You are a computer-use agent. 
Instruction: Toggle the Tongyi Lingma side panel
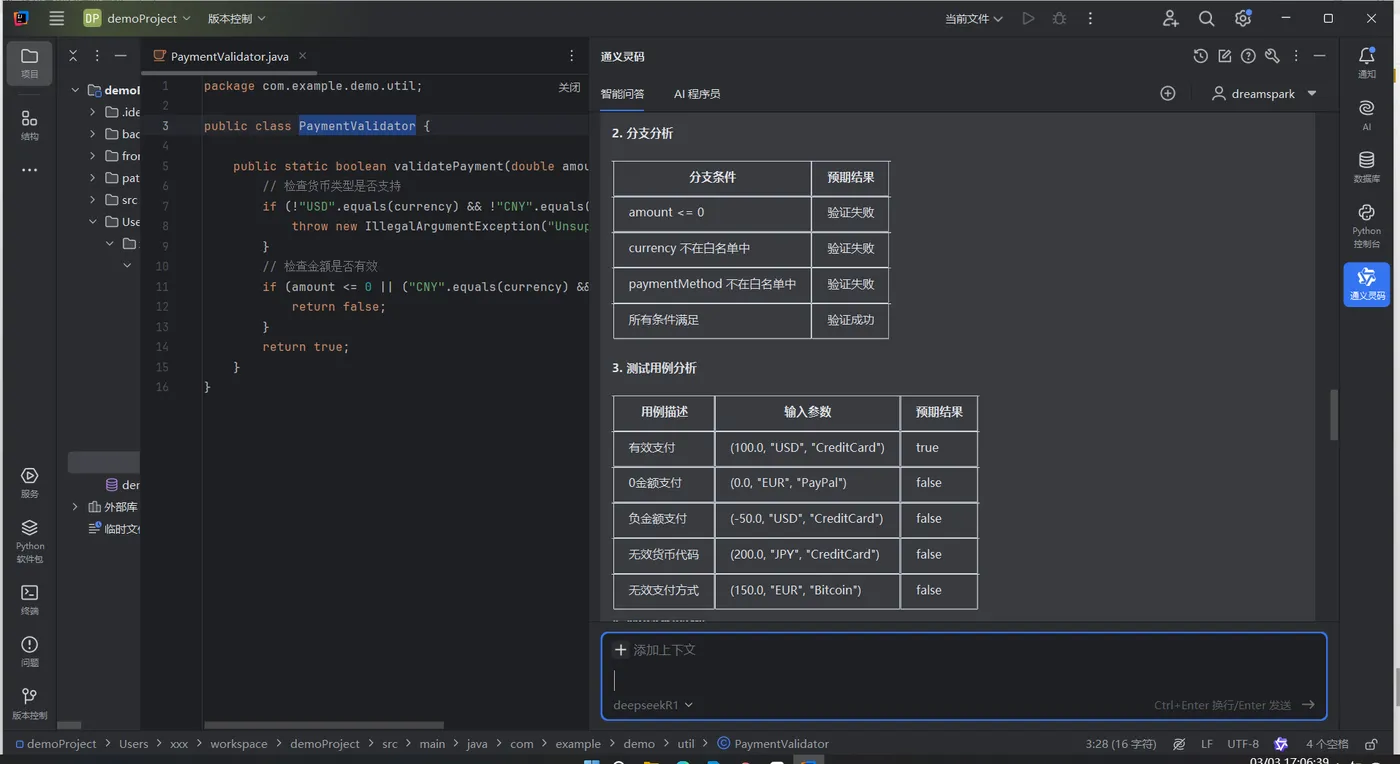(x=1367, y=284)
